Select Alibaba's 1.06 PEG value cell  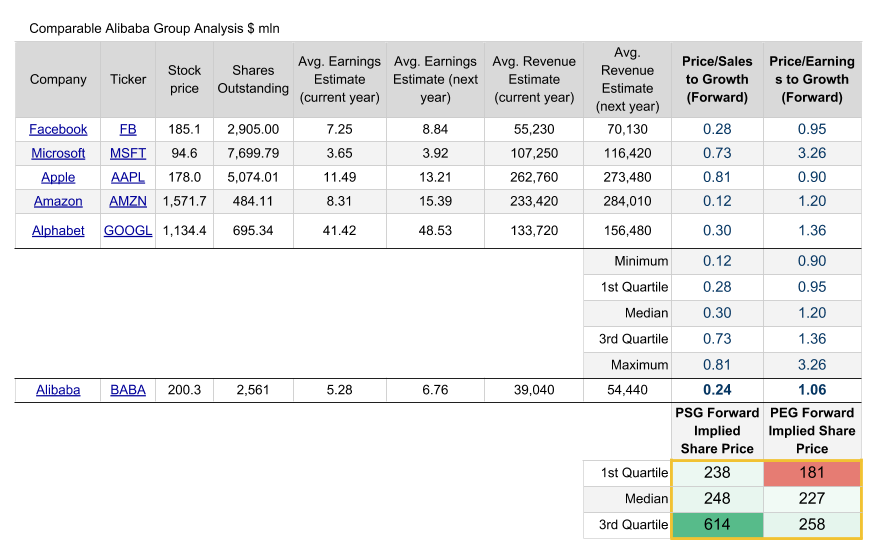(x=811, y=390)
